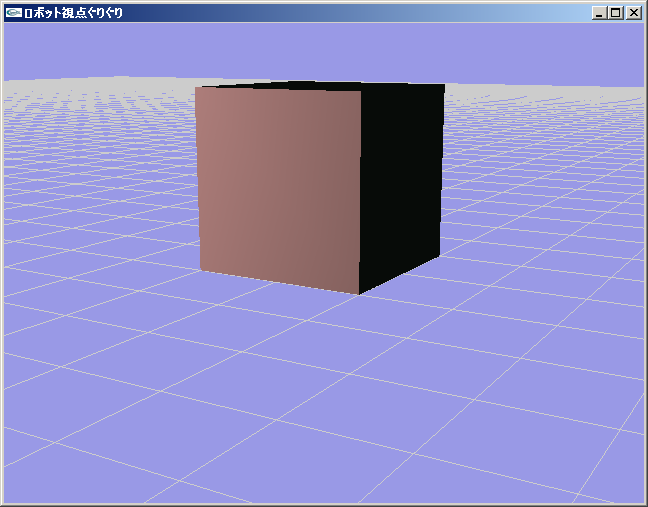Screen dimensions: 648x507
Task: Close the ロボット視点ぐりぐり window
Action: pos(634,13)
